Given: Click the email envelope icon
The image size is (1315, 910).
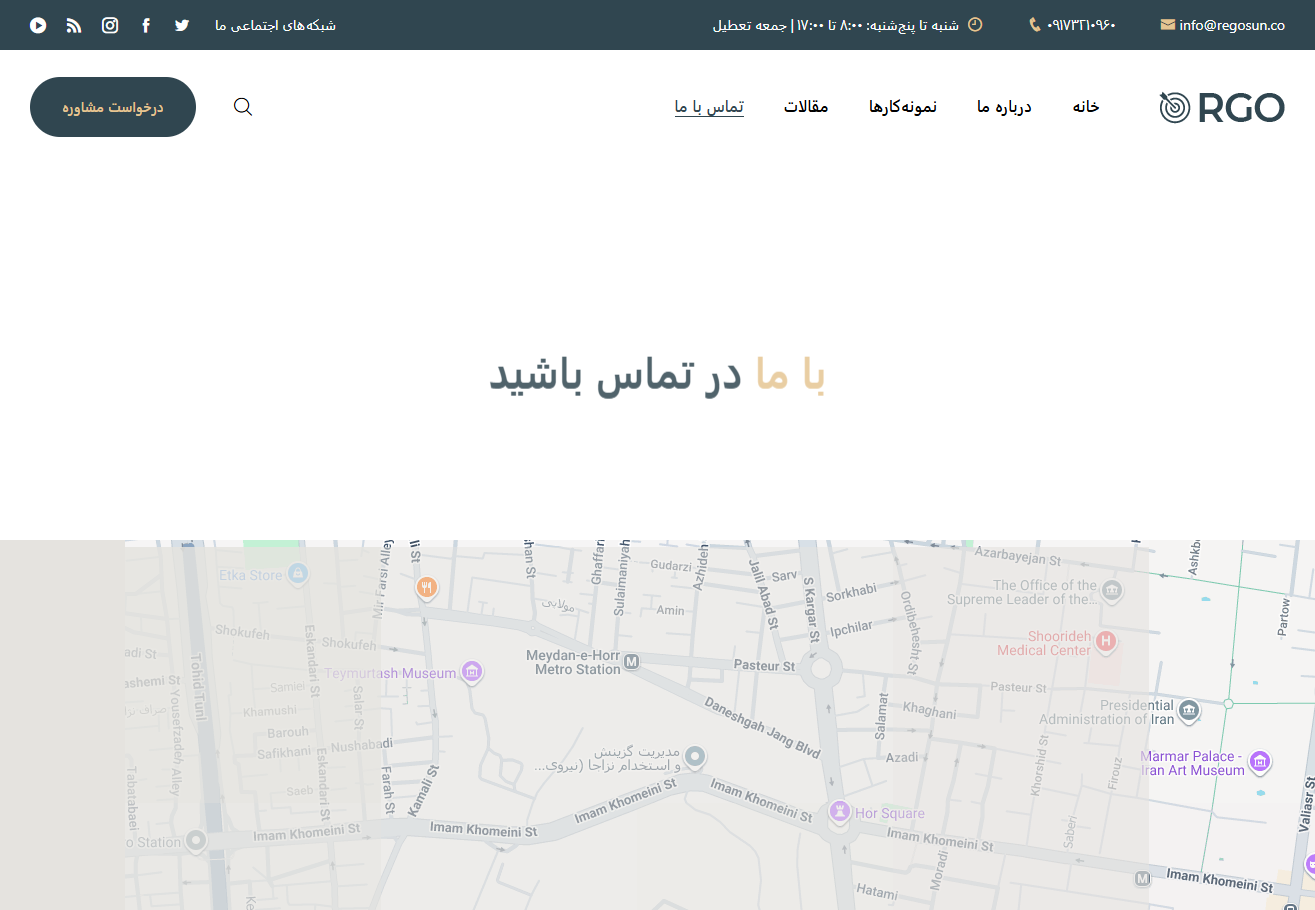Looking at the screenshot, I should click(1167, 25).
